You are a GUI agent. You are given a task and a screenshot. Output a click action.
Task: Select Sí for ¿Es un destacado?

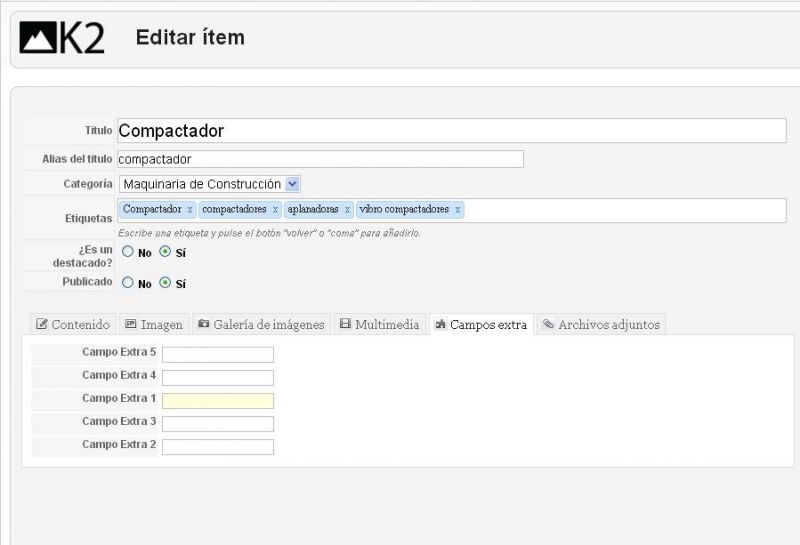point(165,252)
